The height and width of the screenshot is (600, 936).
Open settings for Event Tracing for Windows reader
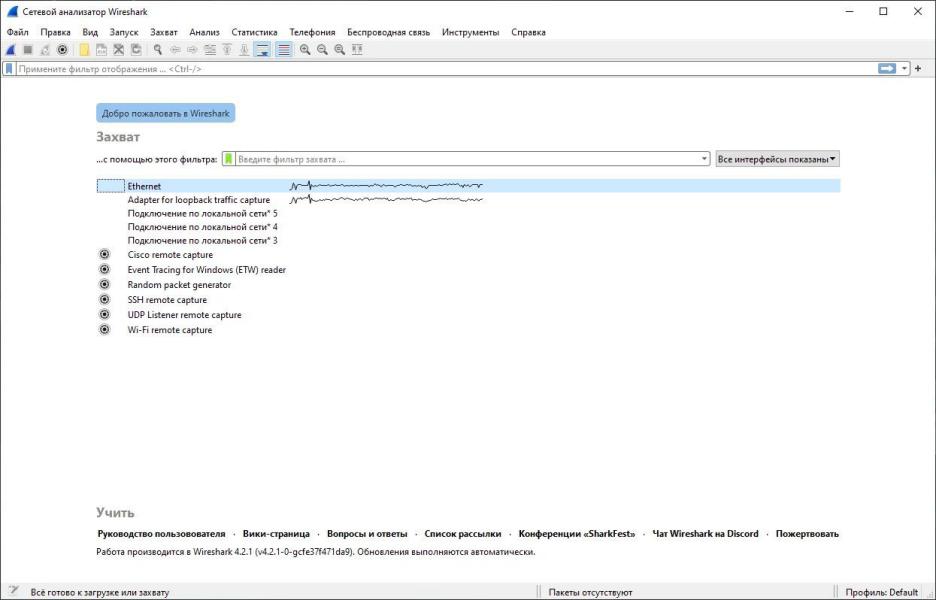[x=104, y=269]
